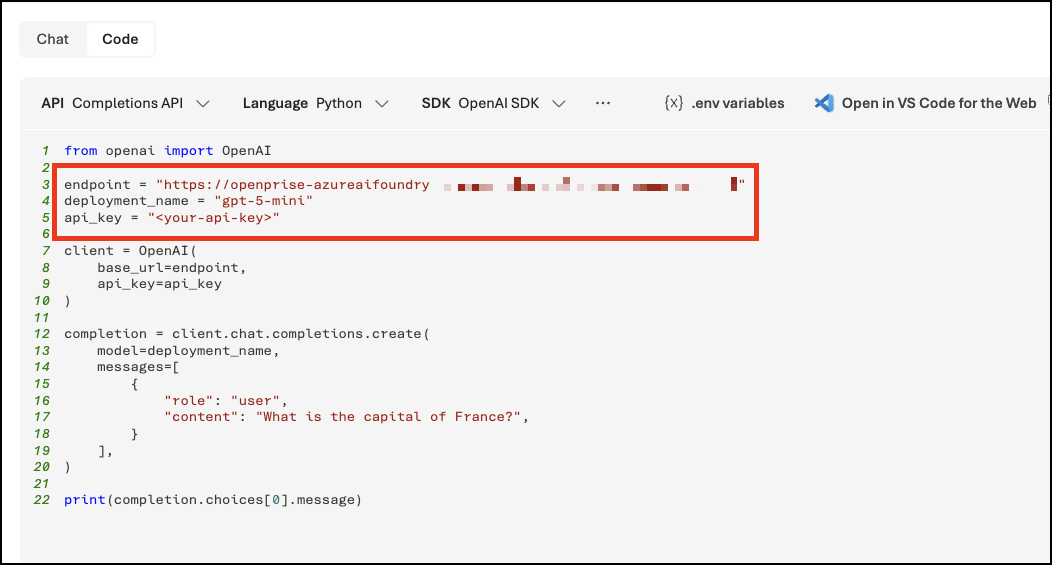Screen dimensions: 1052x565
Task: Click line number 7 in the gutter
Action: pyautogui.click(x=46, y=251)
